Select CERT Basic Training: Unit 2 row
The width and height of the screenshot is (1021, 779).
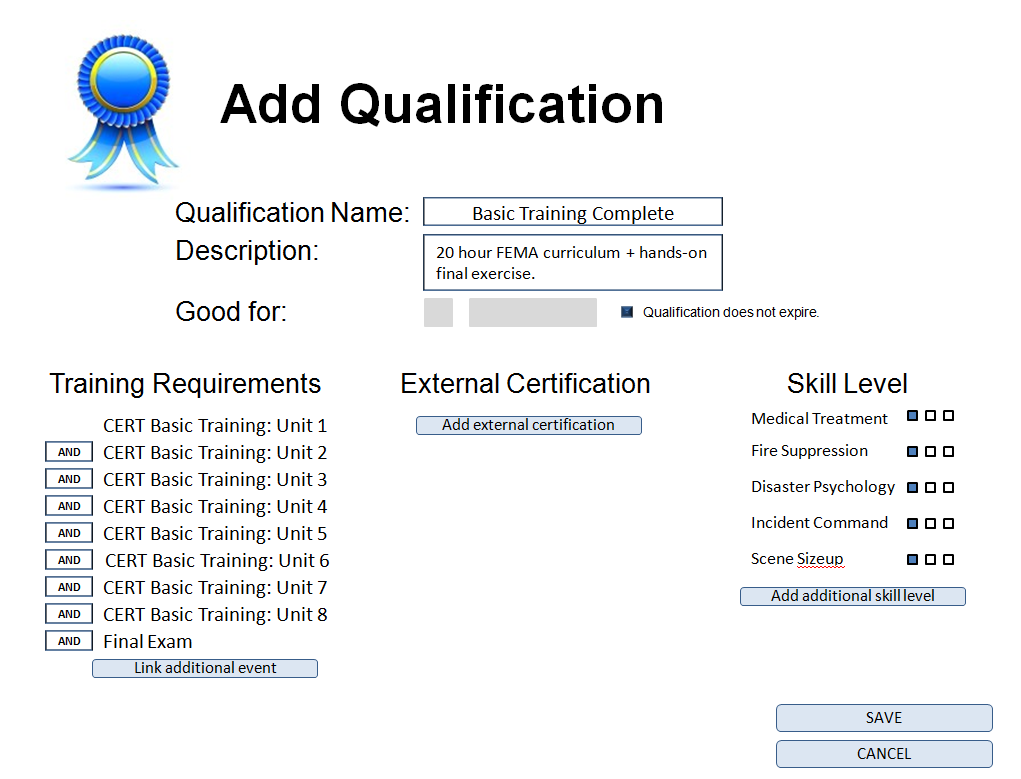point(215,453)
